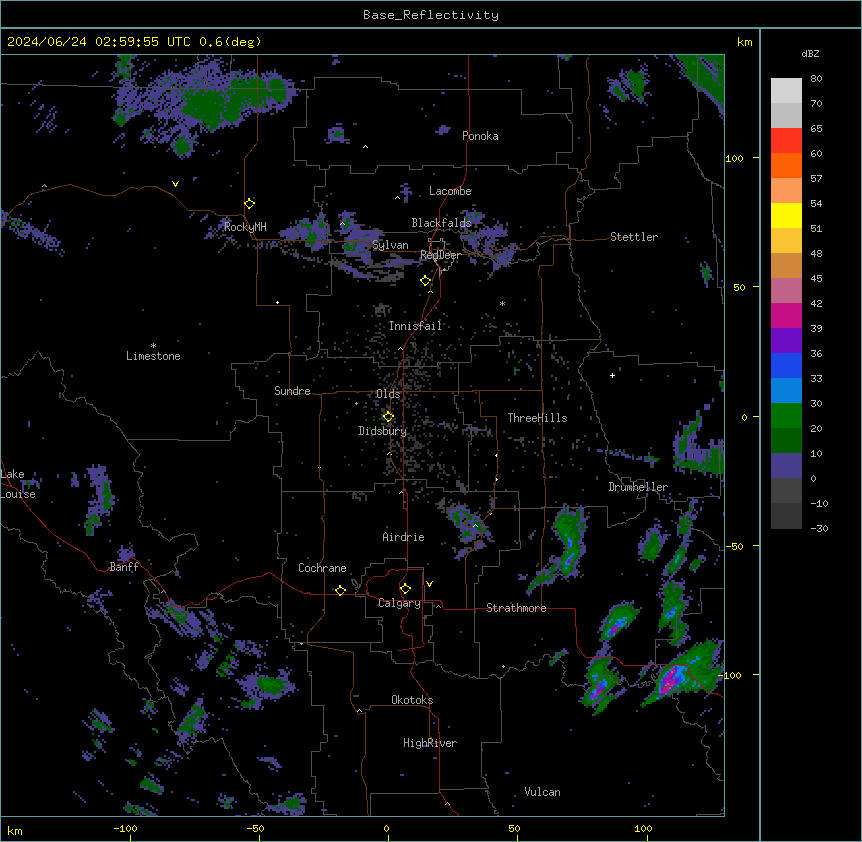Click the Sundre label
This screenshot has height=842, width=862.
pyautogui.click(x=292, y=391)
